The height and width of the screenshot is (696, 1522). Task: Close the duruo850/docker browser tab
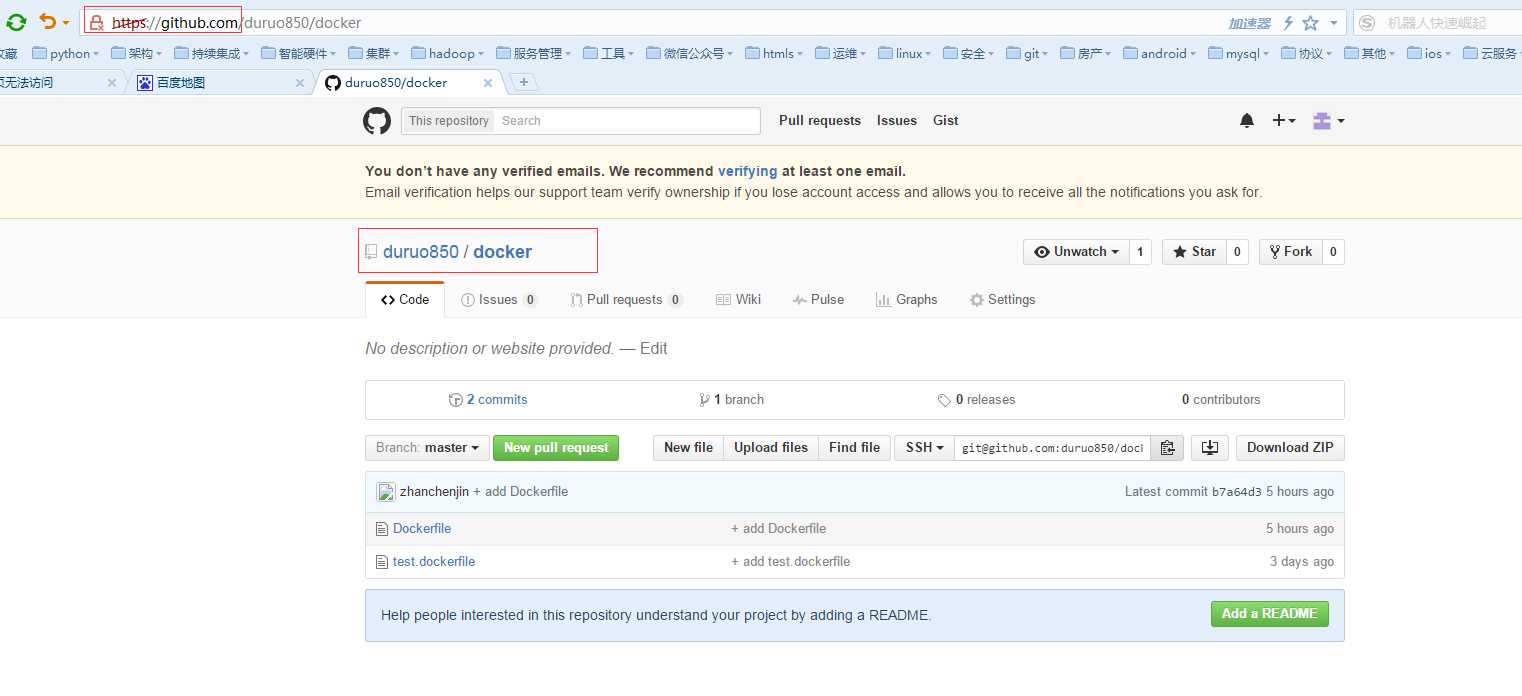click(x=488, y=83)
